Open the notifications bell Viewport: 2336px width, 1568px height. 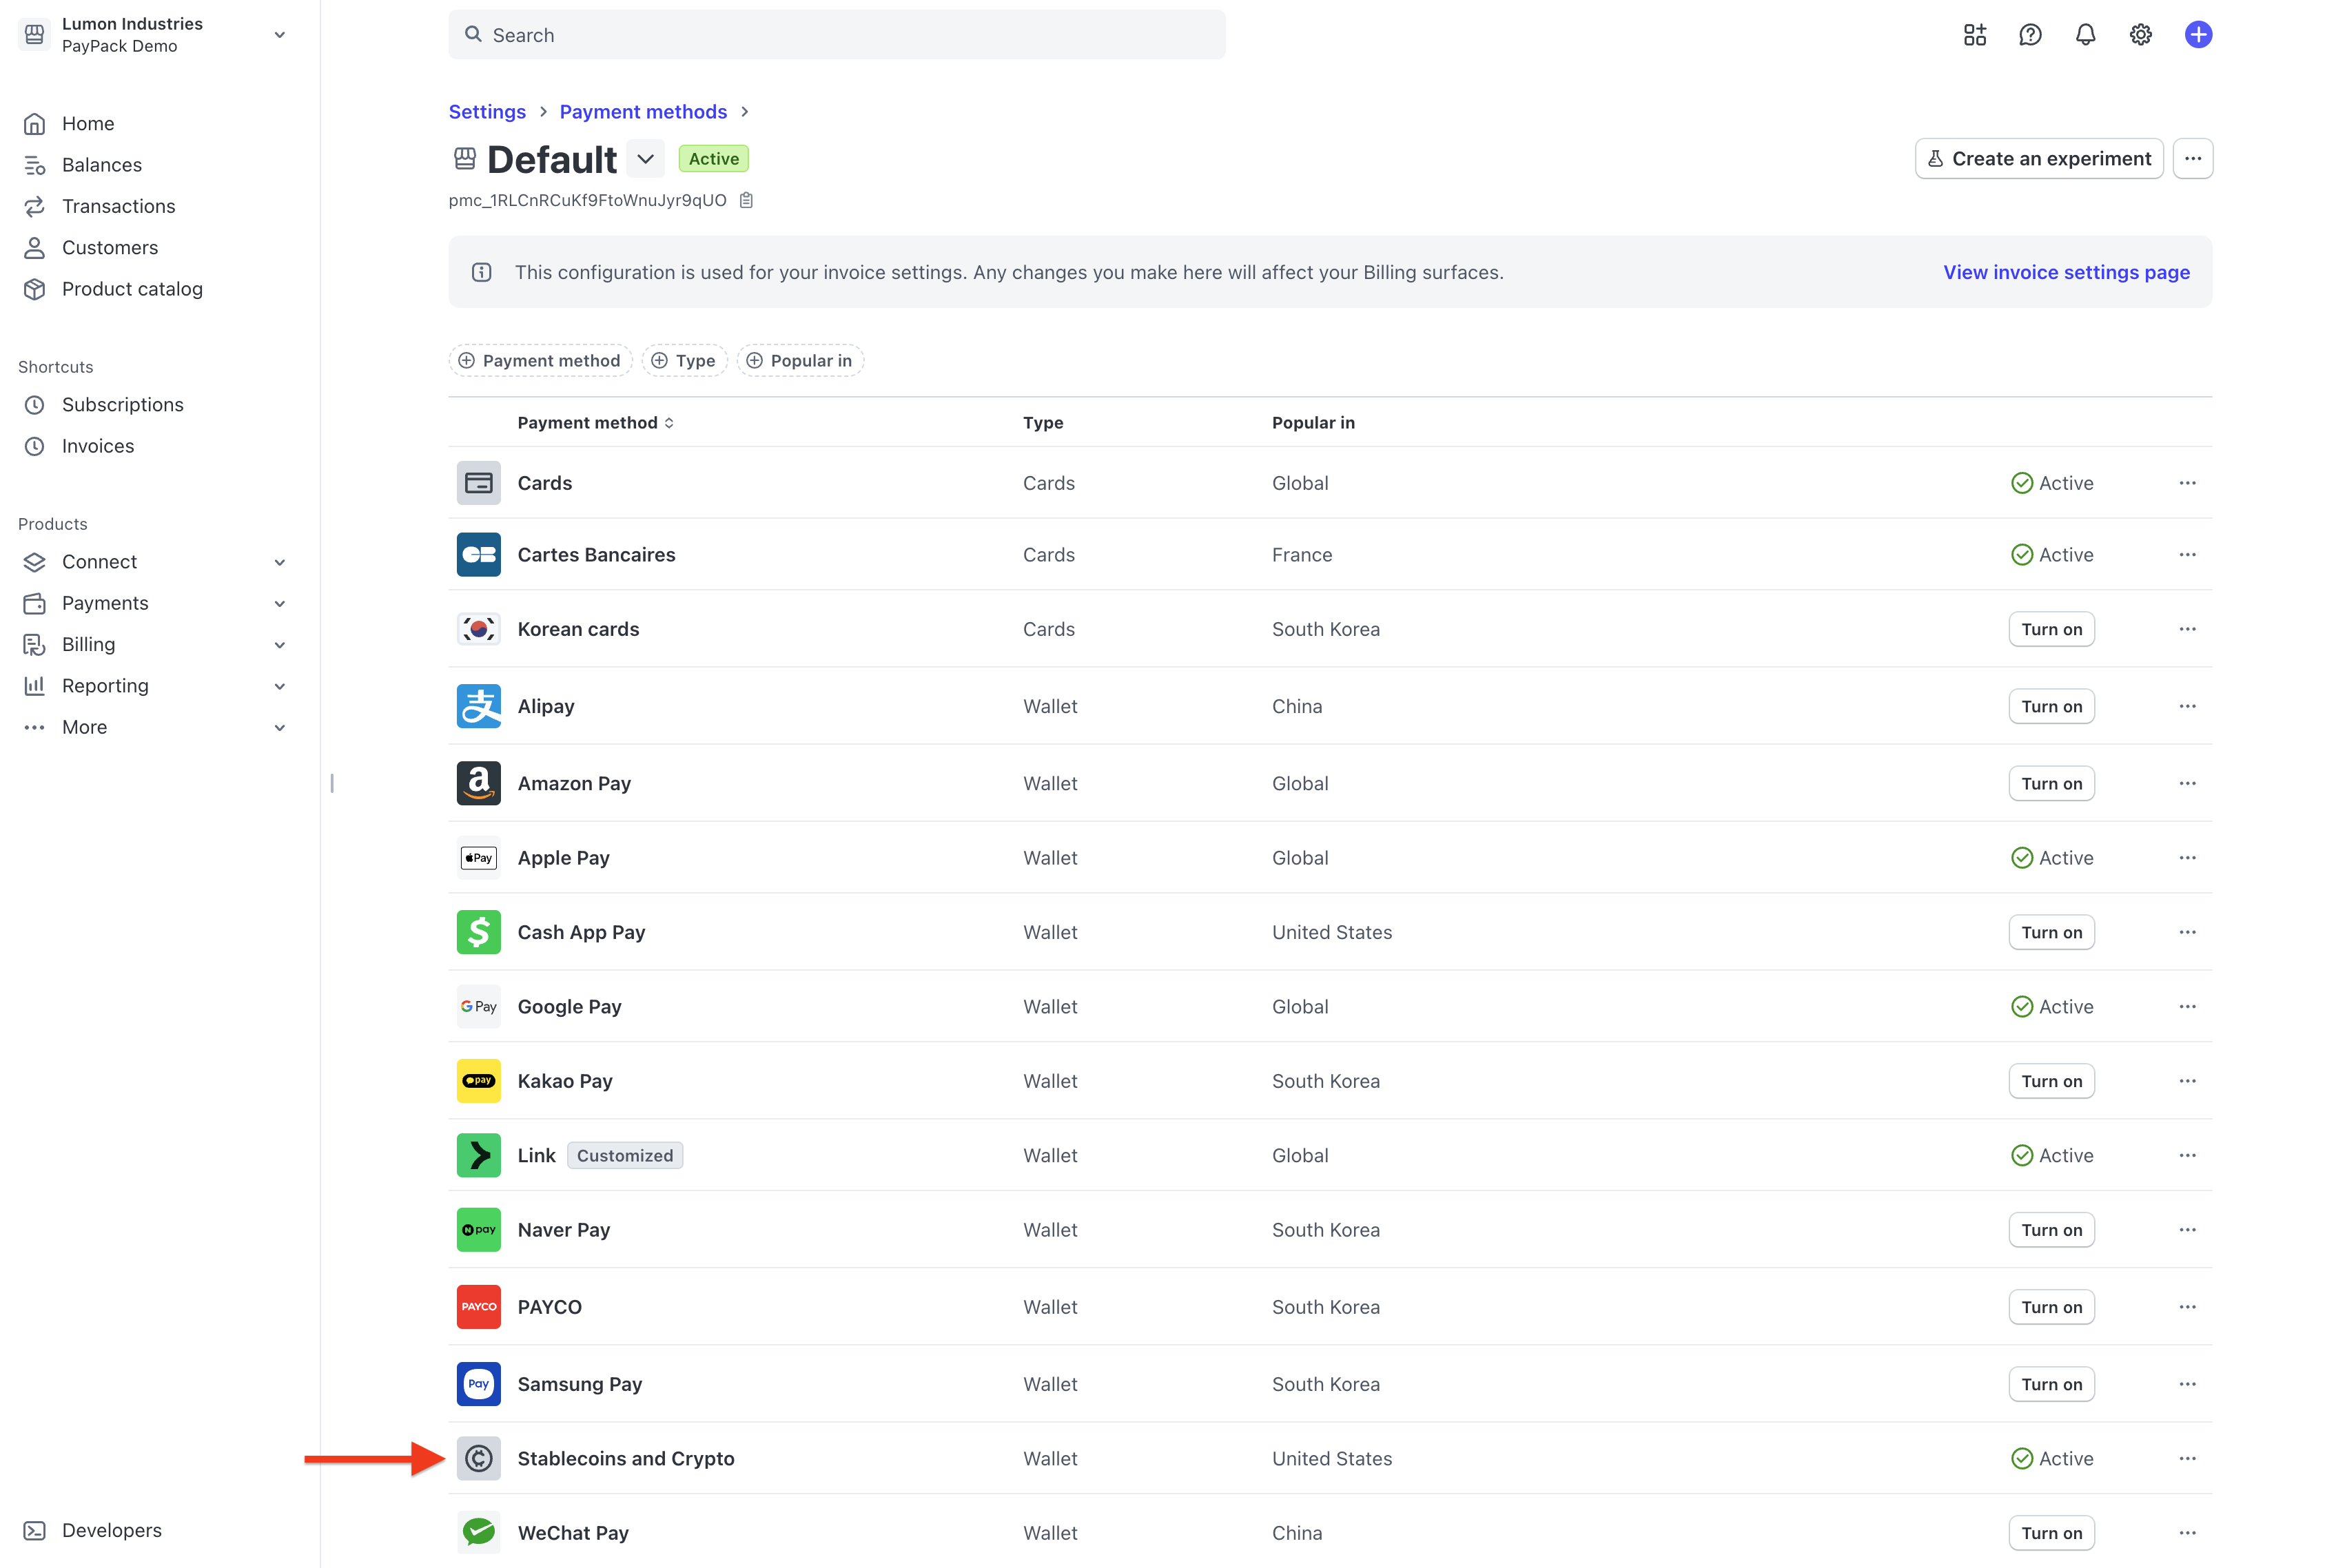coord(2085,35)
